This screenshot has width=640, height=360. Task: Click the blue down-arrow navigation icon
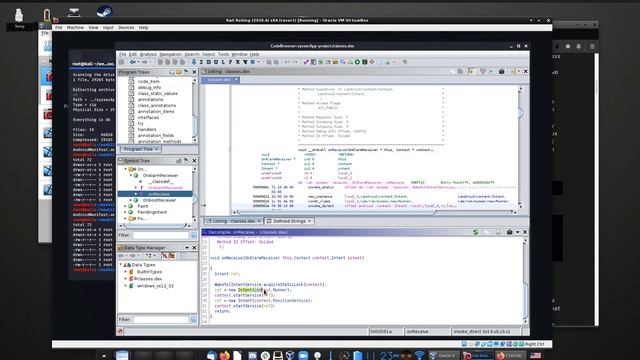tap(194, 62)
